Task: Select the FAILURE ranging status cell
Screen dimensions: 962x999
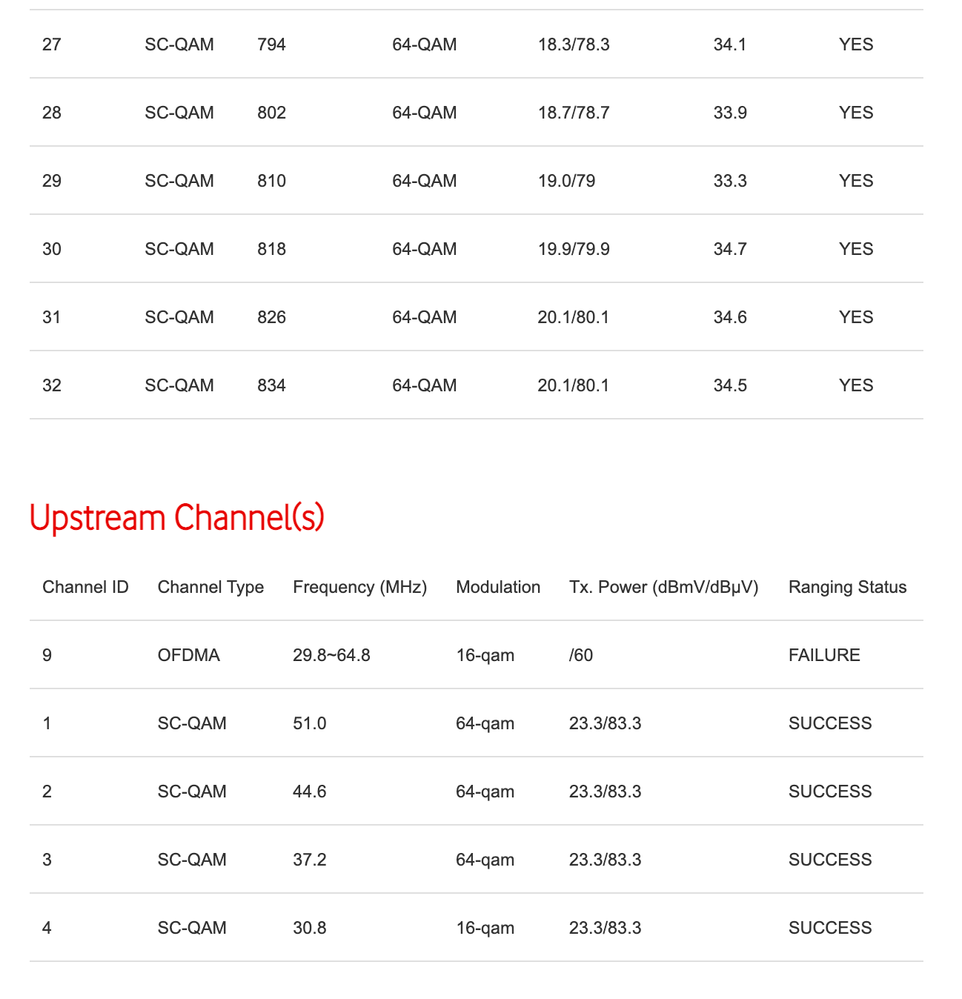Action: (824, 655)
